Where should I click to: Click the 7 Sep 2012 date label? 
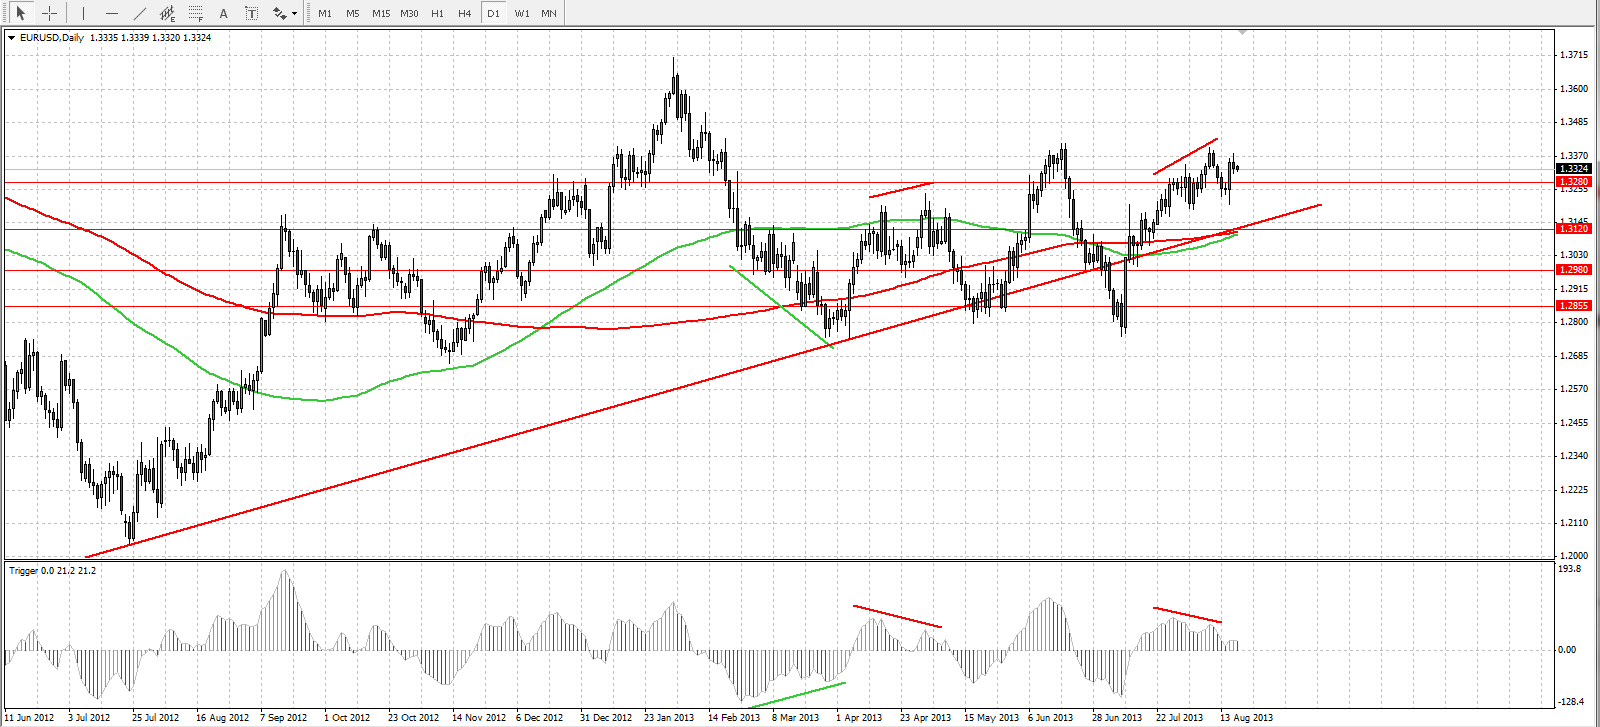tap(284, 718)
